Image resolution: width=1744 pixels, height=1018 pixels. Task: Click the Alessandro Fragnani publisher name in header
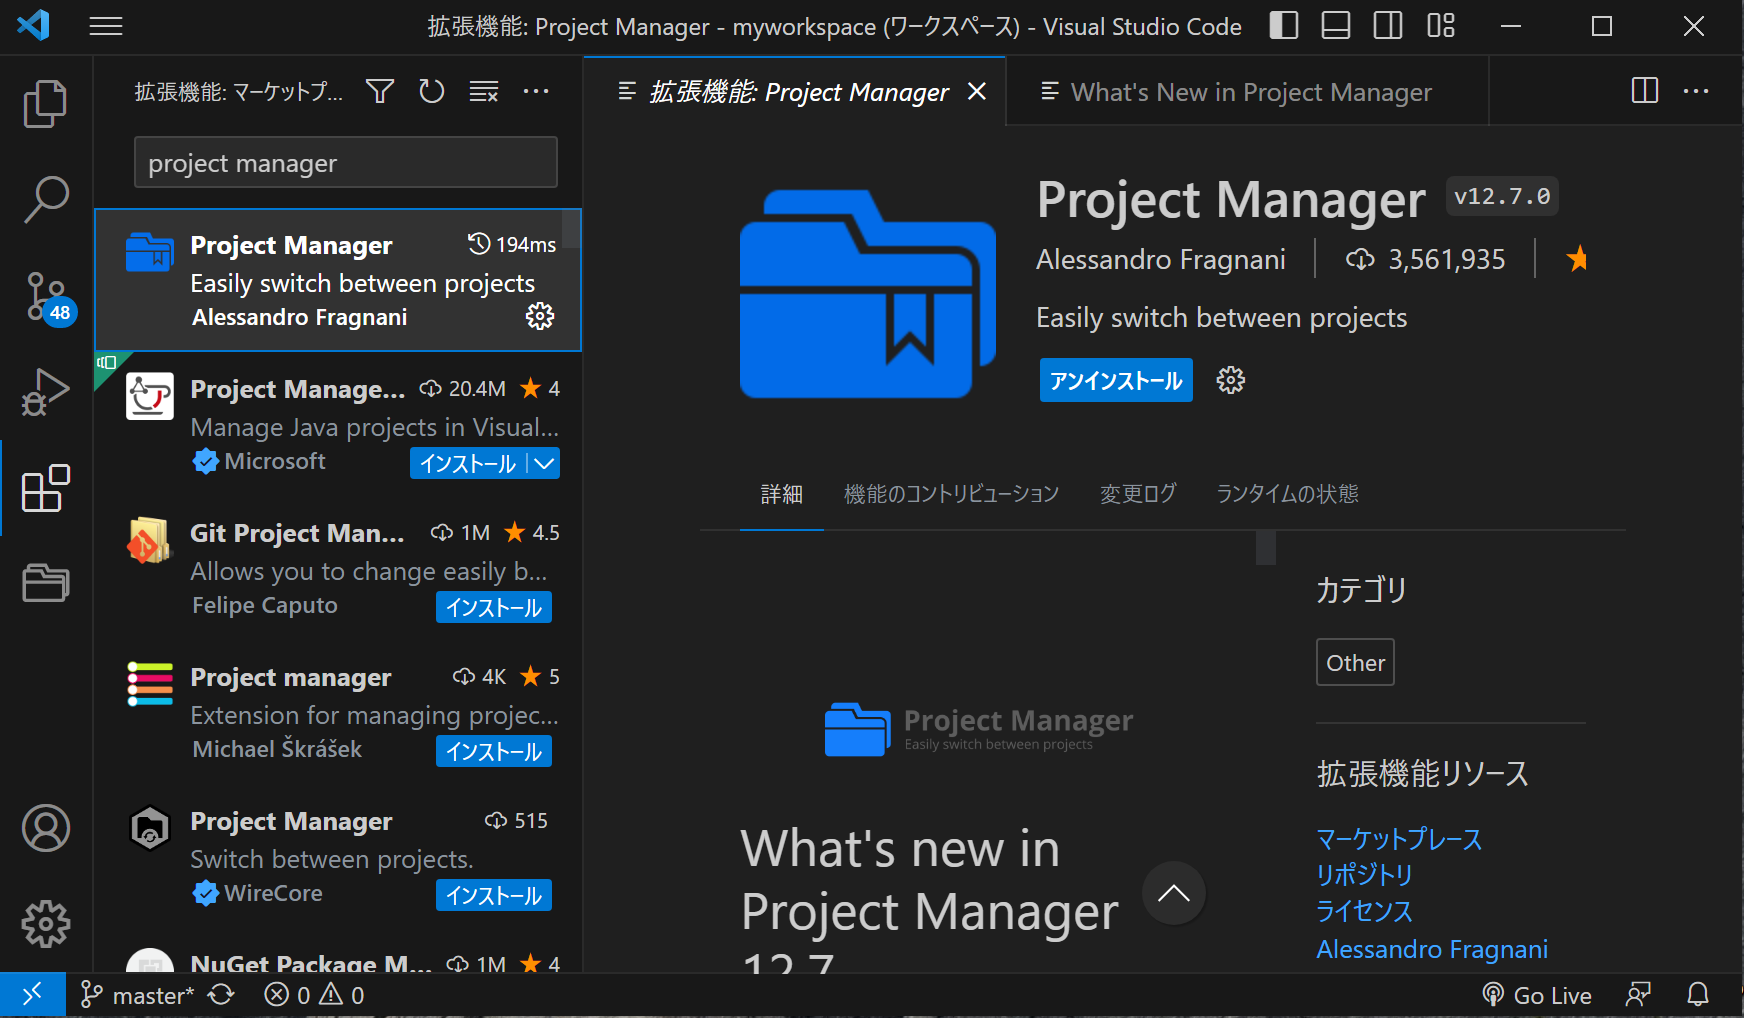pyautogui.click(x=1161, y=260)
